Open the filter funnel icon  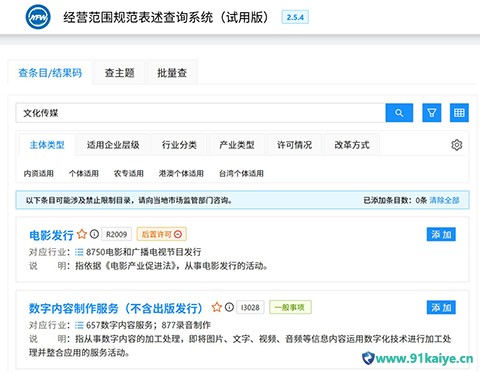pyautogui.click(x=432, y=113)
